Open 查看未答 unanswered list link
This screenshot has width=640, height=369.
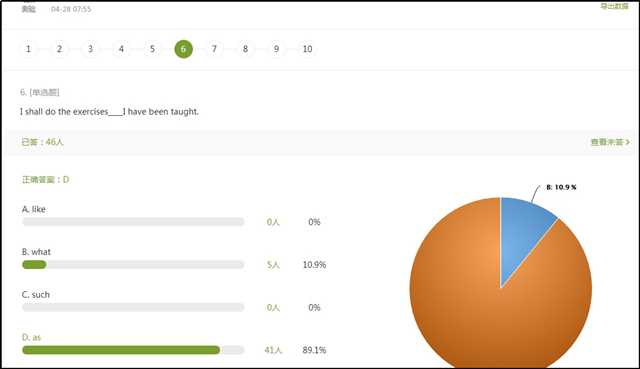pos(607,142)
